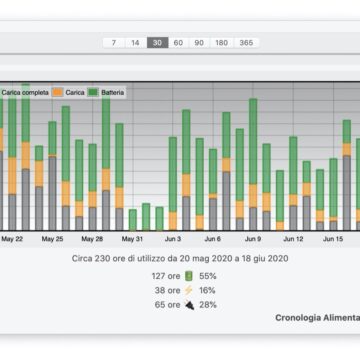Click the short green bar above May 31

pos(133,220)
